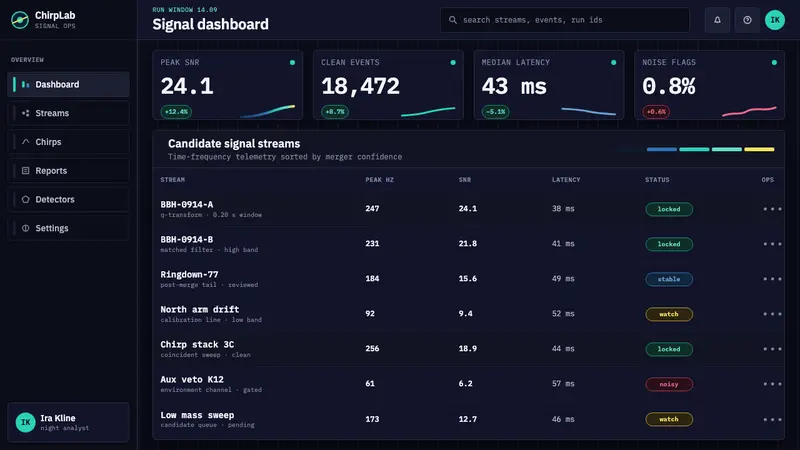Click the Settings circle icon
Viewport: 800px width, 450px height.
[26, 228]
